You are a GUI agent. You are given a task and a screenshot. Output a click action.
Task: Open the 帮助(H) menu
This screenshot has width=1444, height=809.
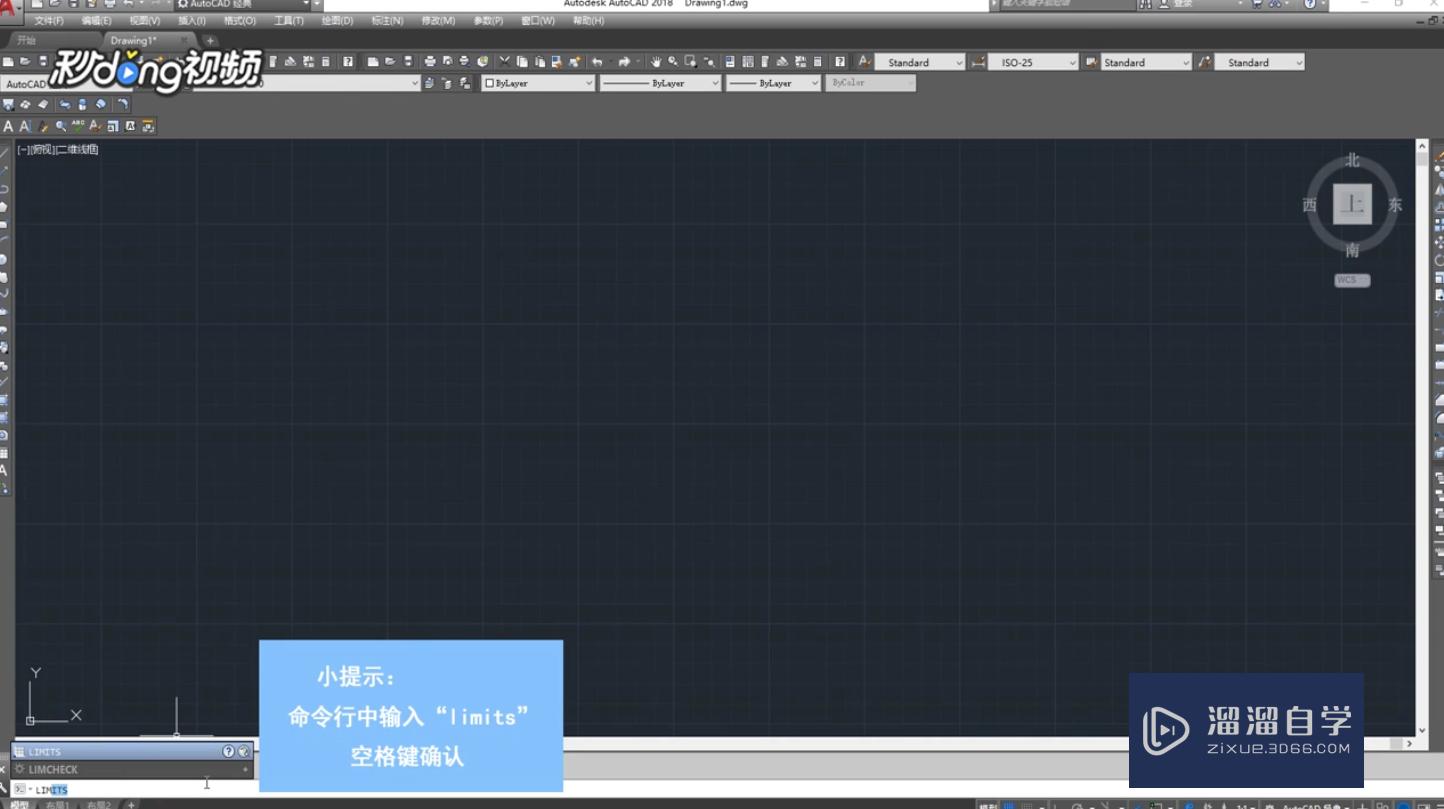coord(588,21)
